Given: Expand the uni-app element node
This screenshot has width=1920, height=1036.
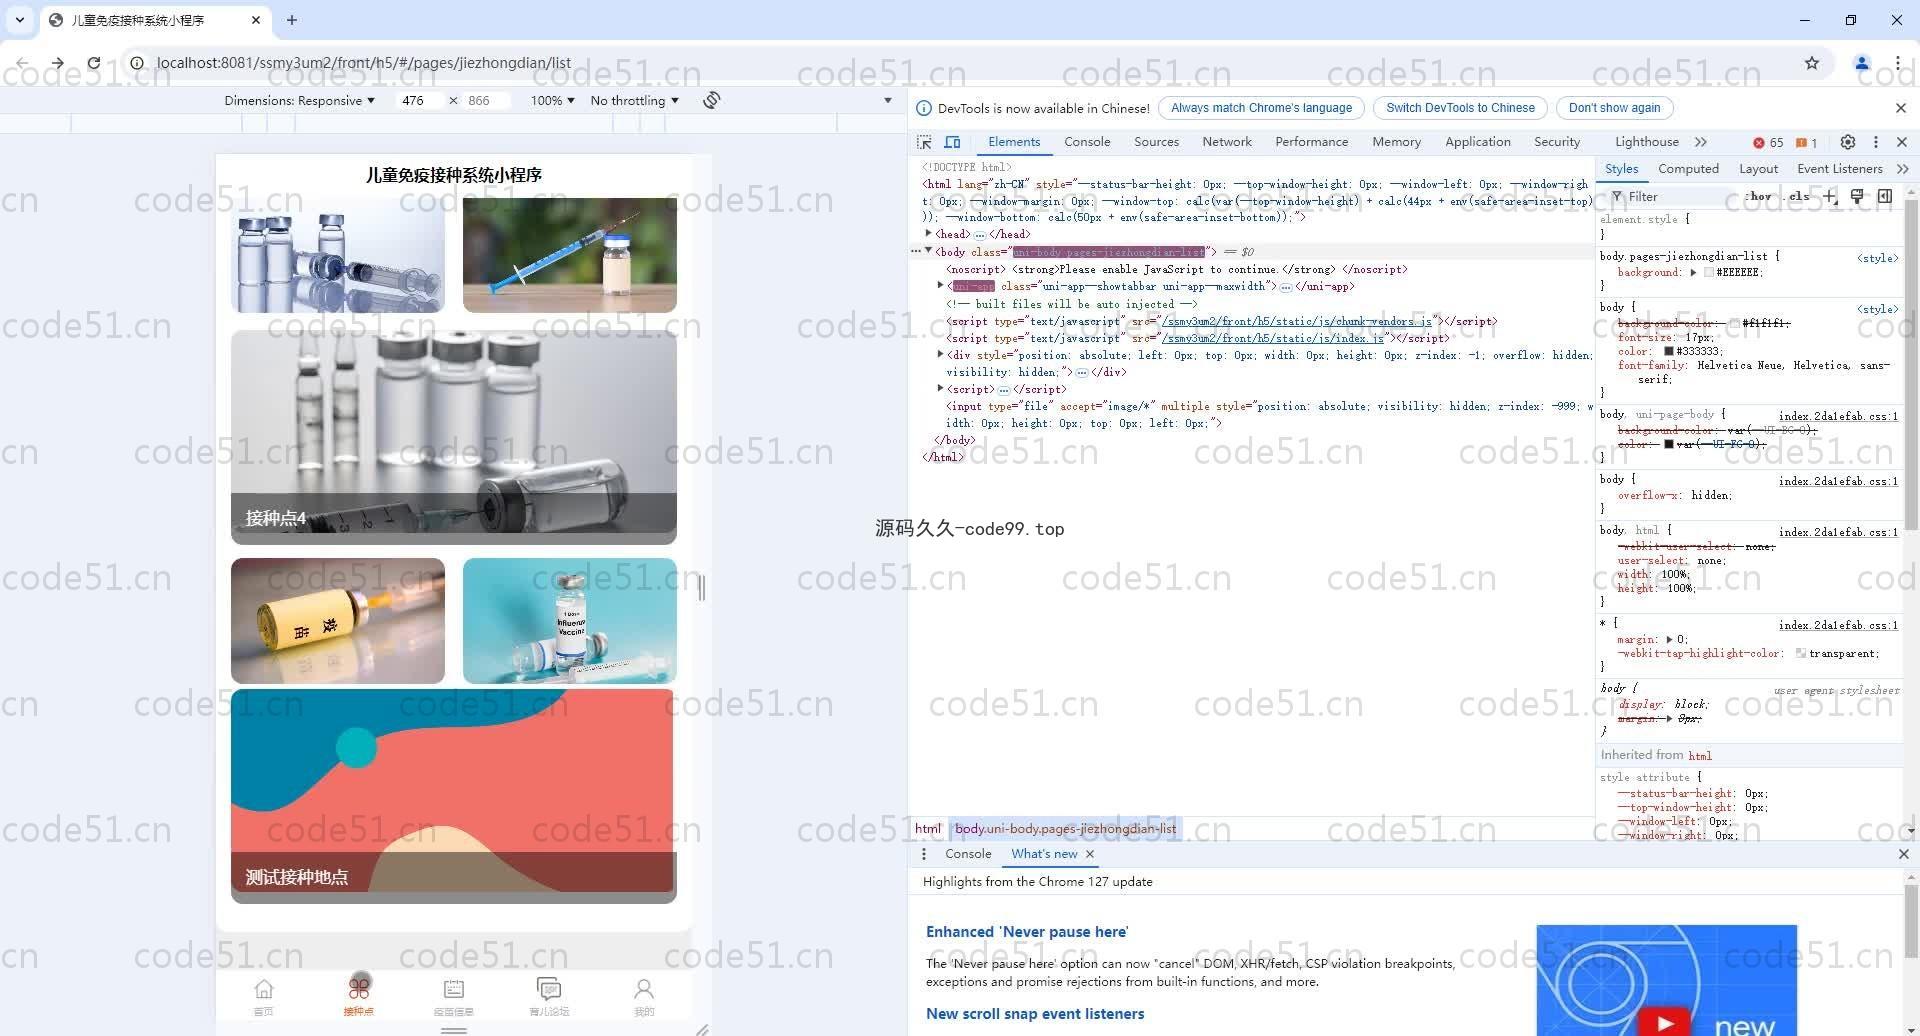Looking at the screenshot, I should click(940, 286).
